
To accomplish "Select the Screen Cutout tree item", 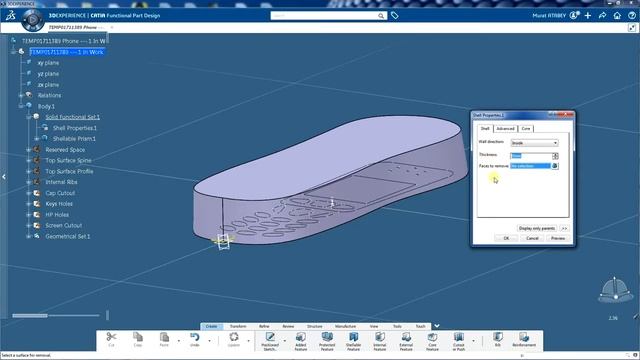I will 63,225.
